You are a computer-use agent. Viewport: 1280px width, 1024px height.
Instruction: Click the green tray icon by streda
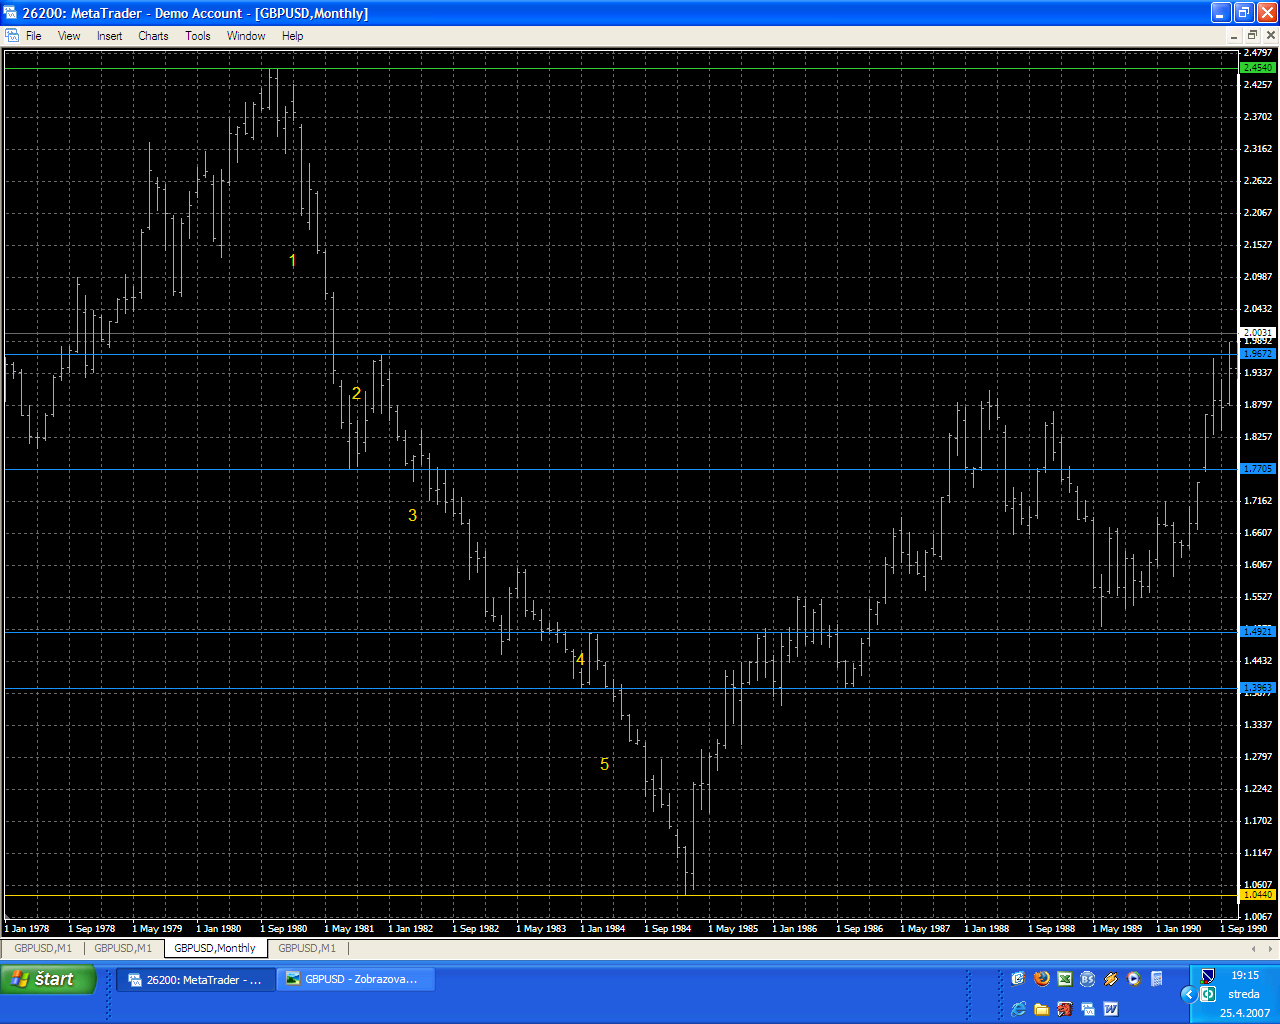tap(1208, 994)
